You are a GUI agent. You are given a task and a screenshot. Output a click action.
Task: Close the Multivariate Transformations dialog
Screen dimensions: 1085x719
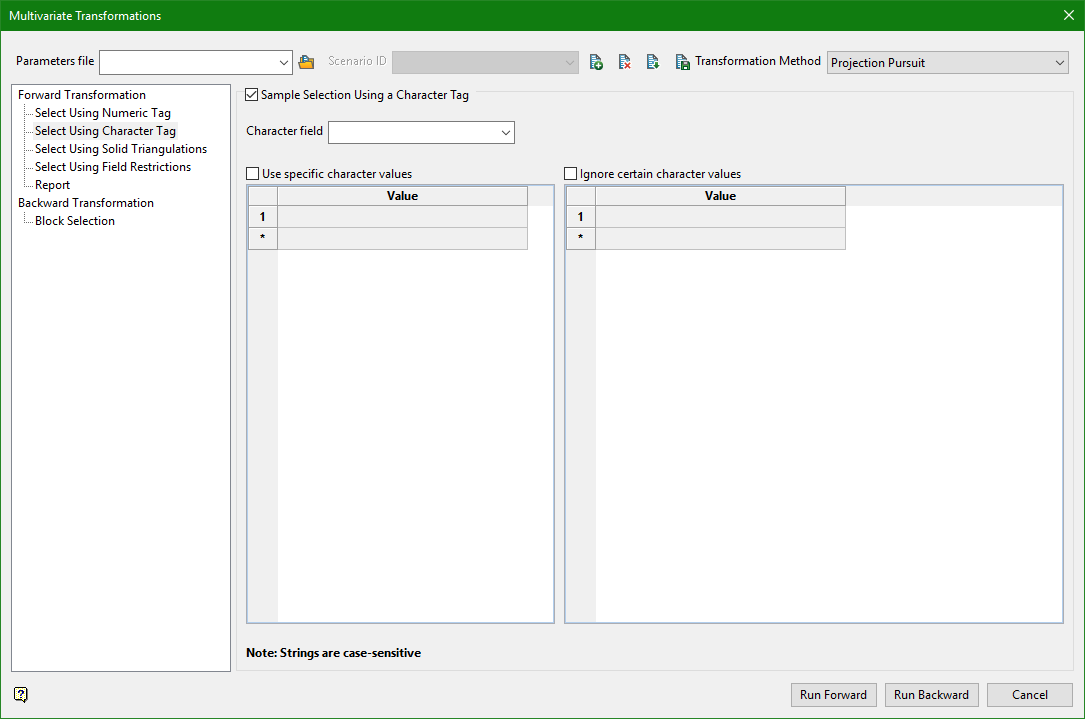pos(1068,15)
